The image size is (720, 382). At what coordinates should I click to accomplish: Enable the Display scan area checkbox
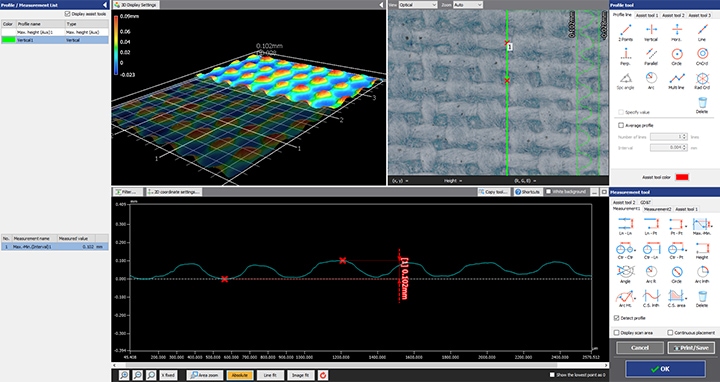tap(617, 332)
